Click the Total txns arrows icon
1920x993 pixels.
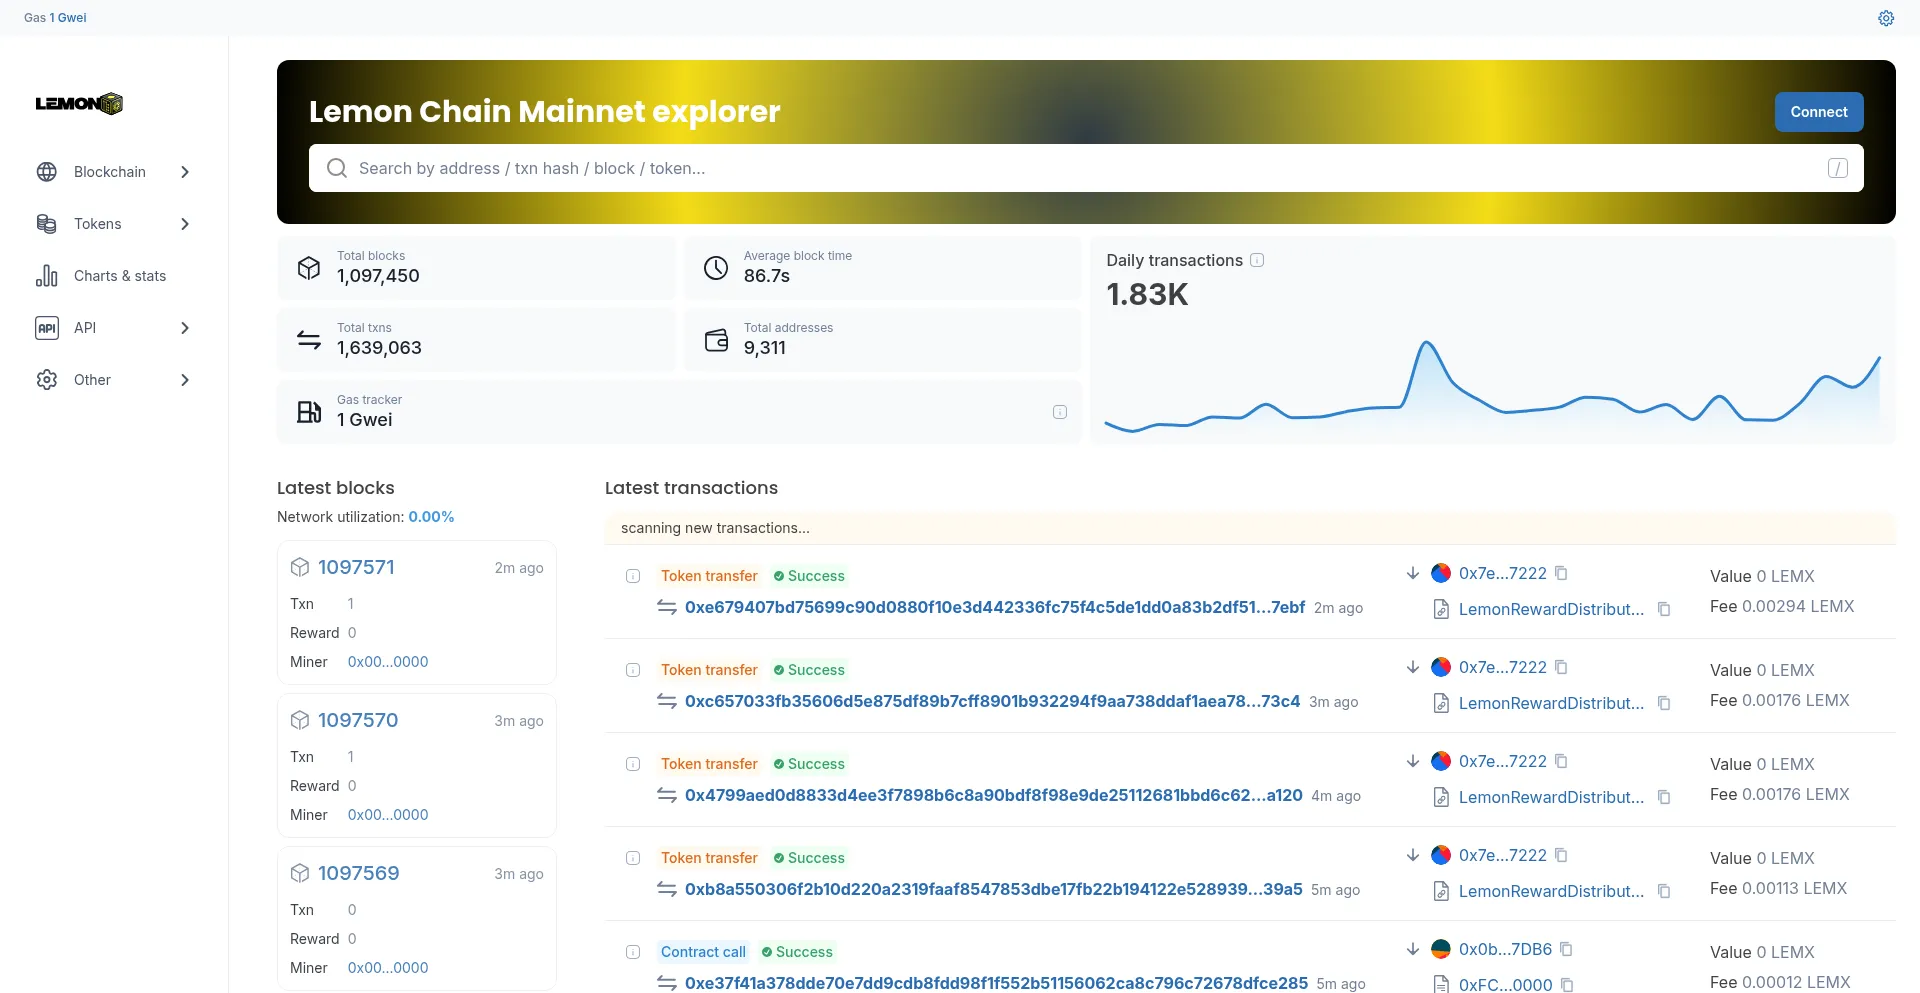309,340
